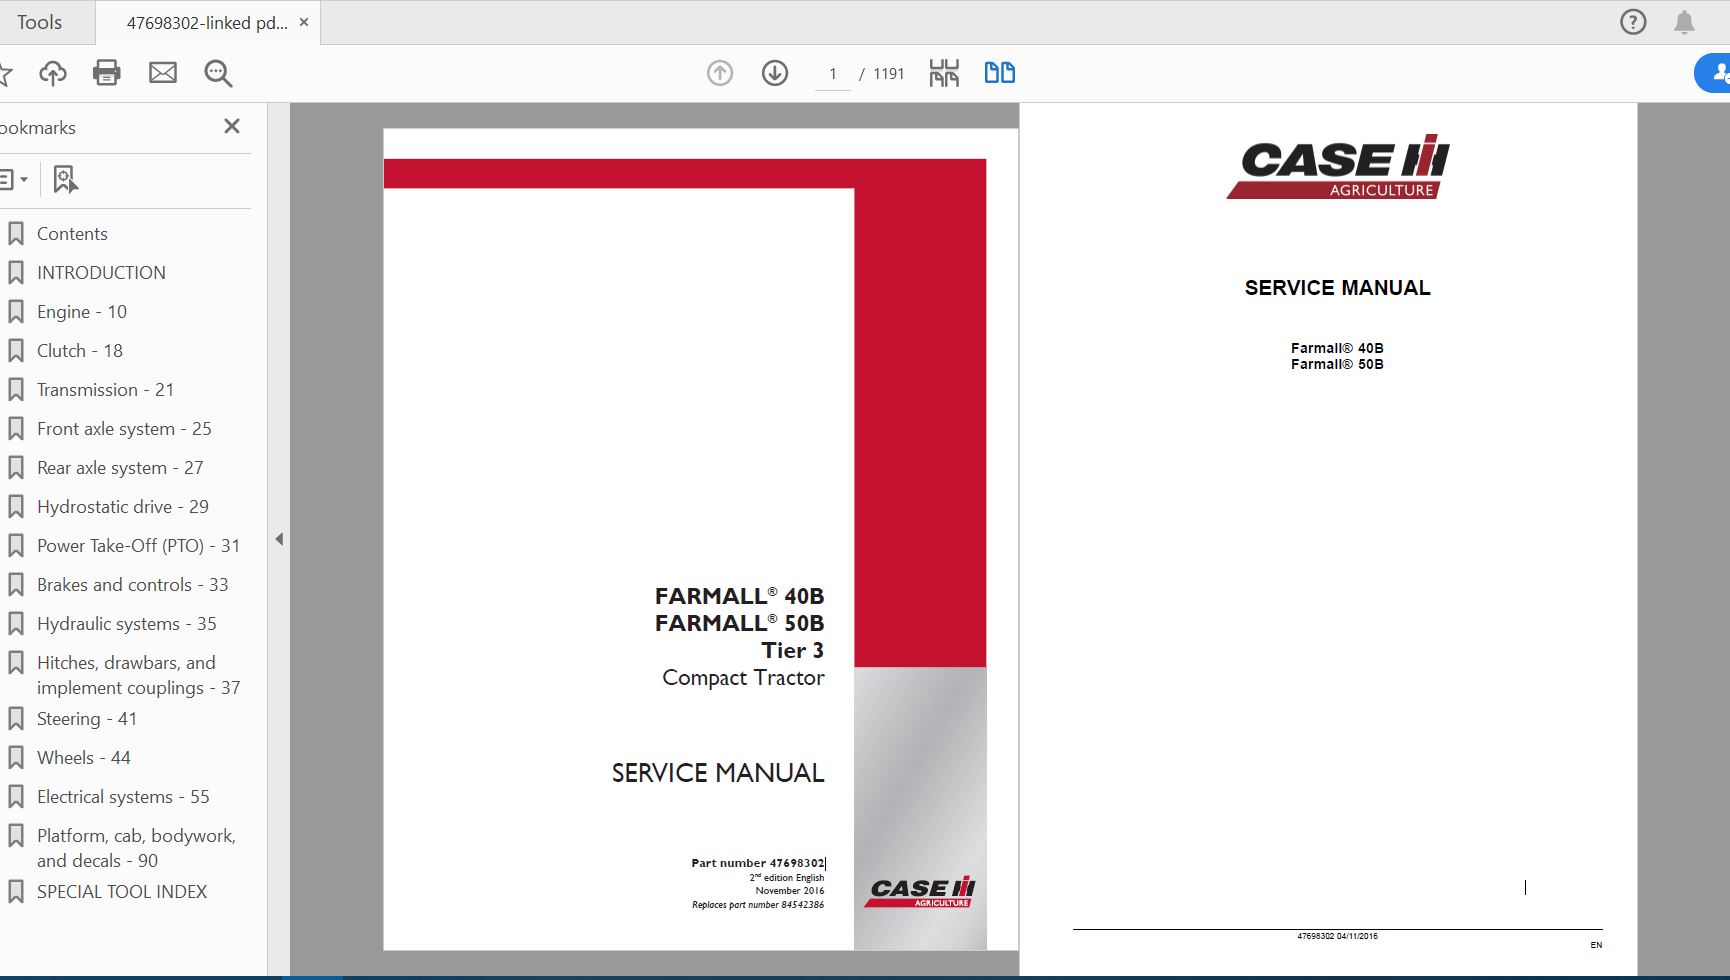Close the 47698302-linked pdf tab
This screenshot has height=980, width=1730.
304,22
